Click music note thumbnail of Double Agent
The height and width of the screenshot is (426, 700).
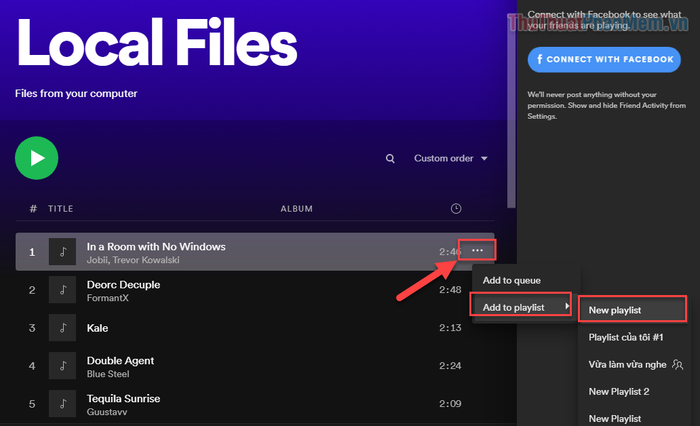pos(62,366)
